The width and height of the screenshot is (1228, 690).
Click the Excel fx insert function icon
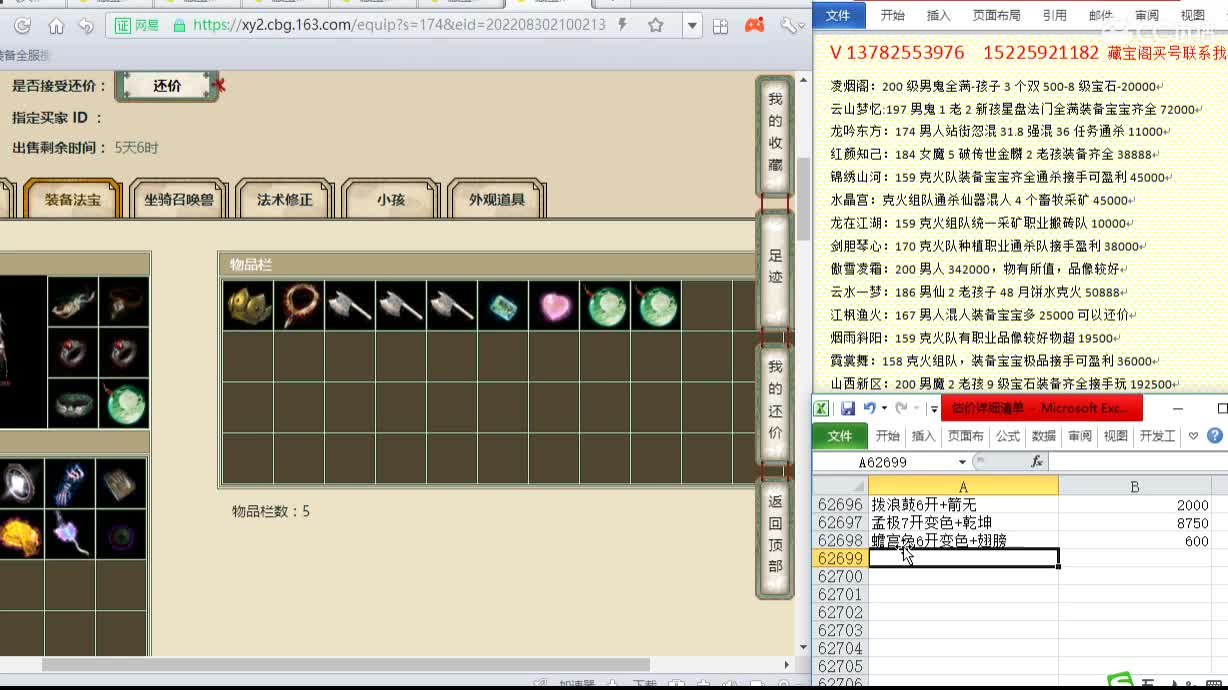tap(1037, 462)
